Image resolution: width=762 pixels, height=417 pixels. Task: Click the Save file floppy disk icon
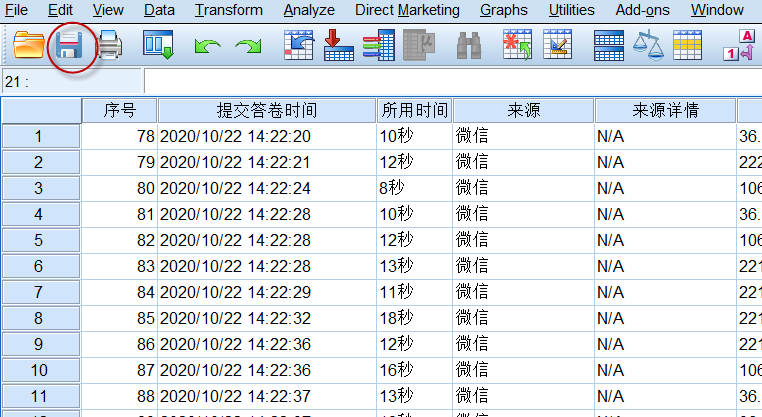(69, 46)
